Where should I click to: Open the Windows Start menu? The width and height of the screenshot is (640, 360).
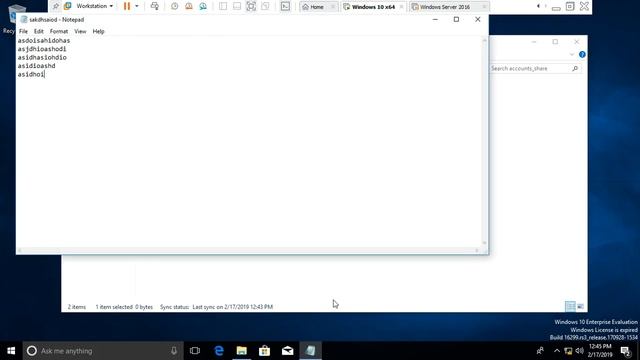pos(11,351)
